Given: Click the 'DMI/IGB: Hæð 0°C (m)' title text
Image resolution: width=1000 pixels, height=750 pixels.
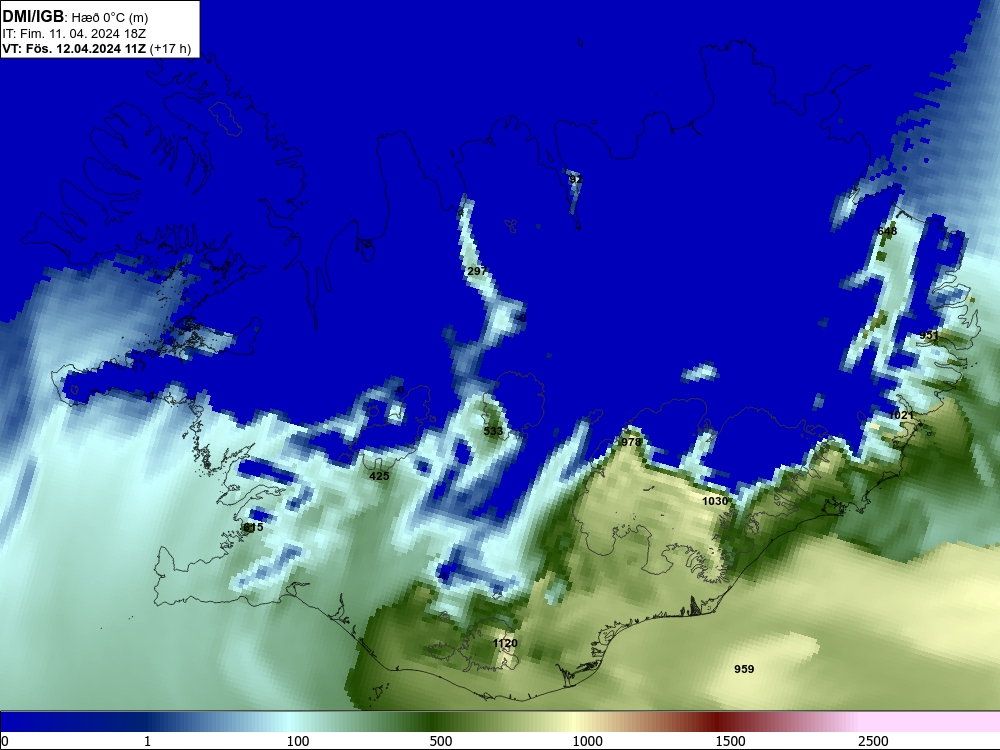Looking at the screenshot, I should 75,17.
